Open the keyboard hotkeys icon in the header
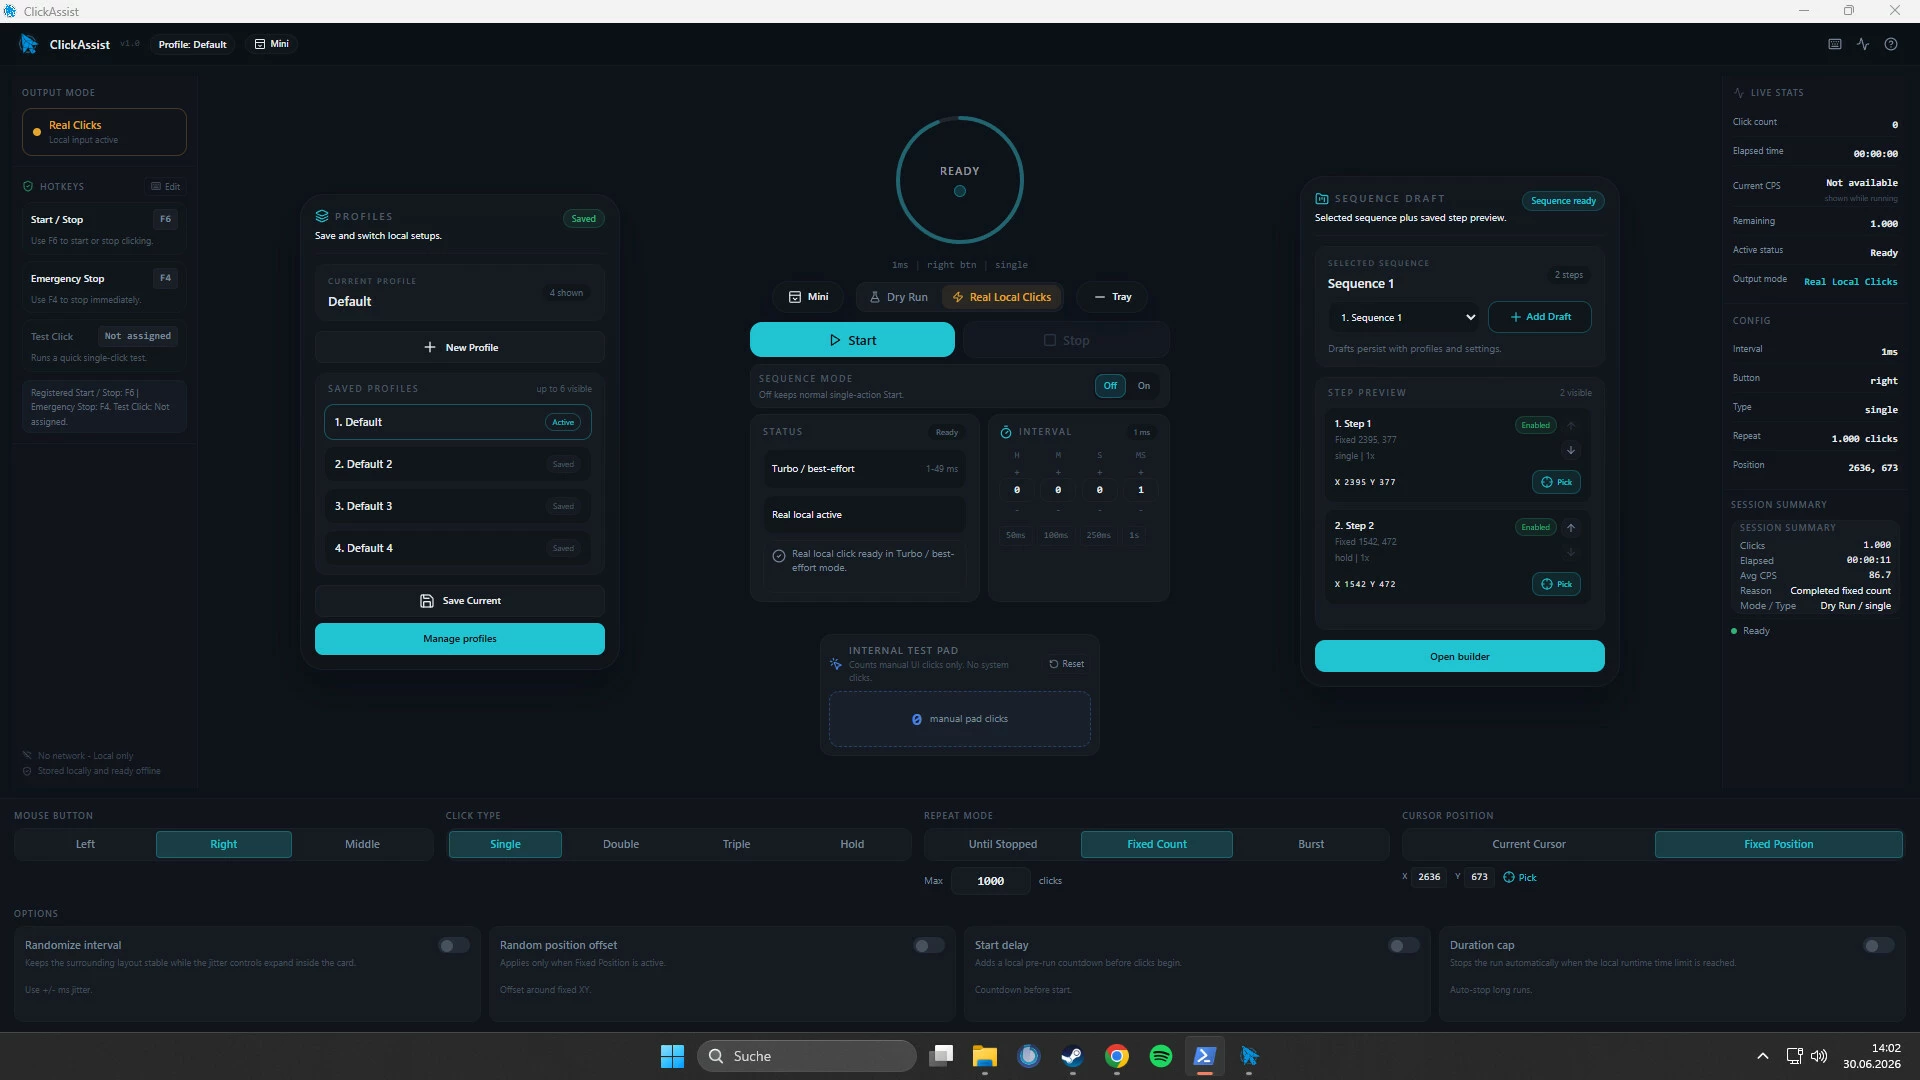The height and width of the screenshot is (1080, 1920). click(x=1835, y=44)
